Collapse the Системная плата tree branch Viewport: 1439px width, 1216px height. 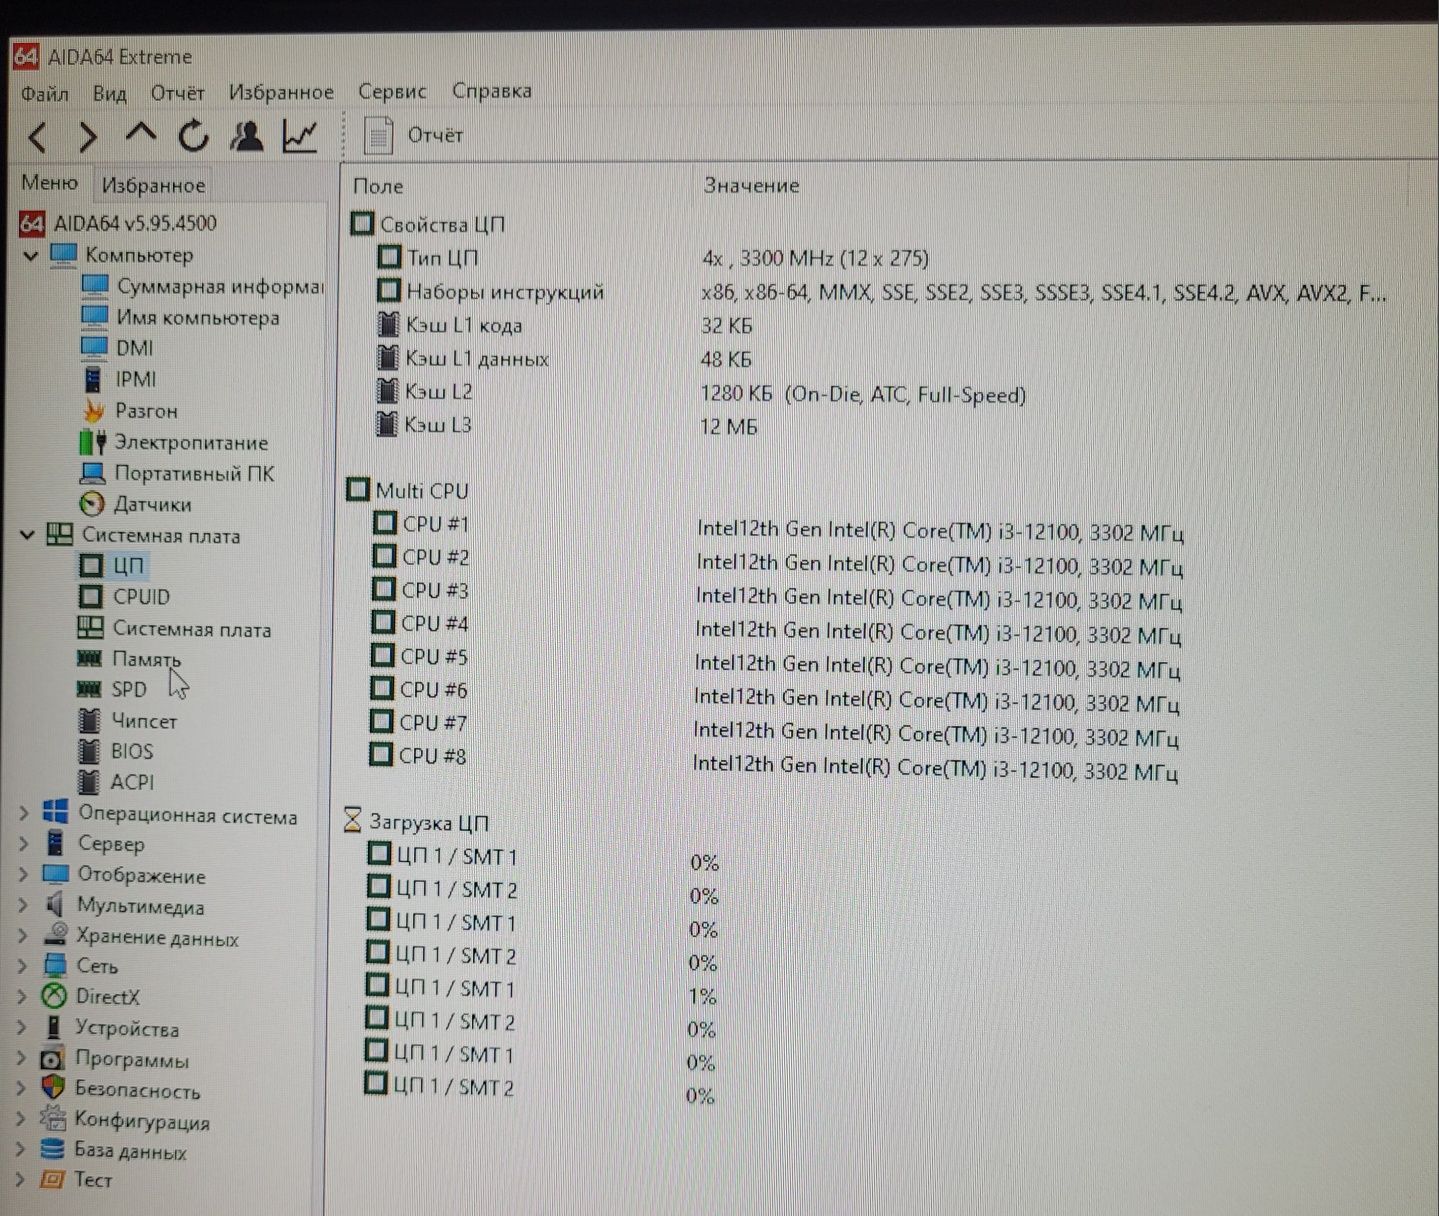(x=27, y=535)
